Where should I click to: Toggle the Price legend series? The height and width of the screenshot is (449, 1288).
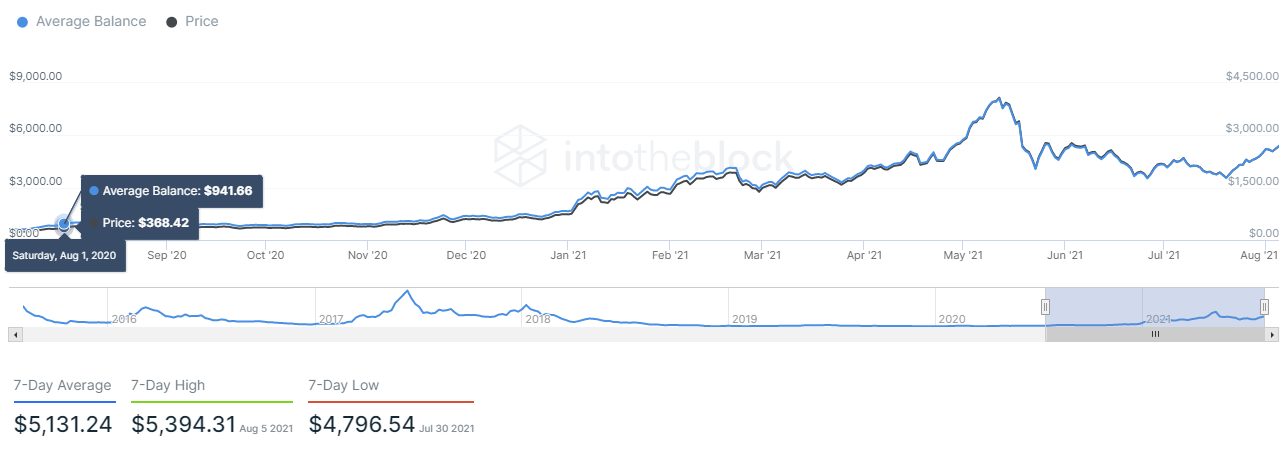point(192,21)
